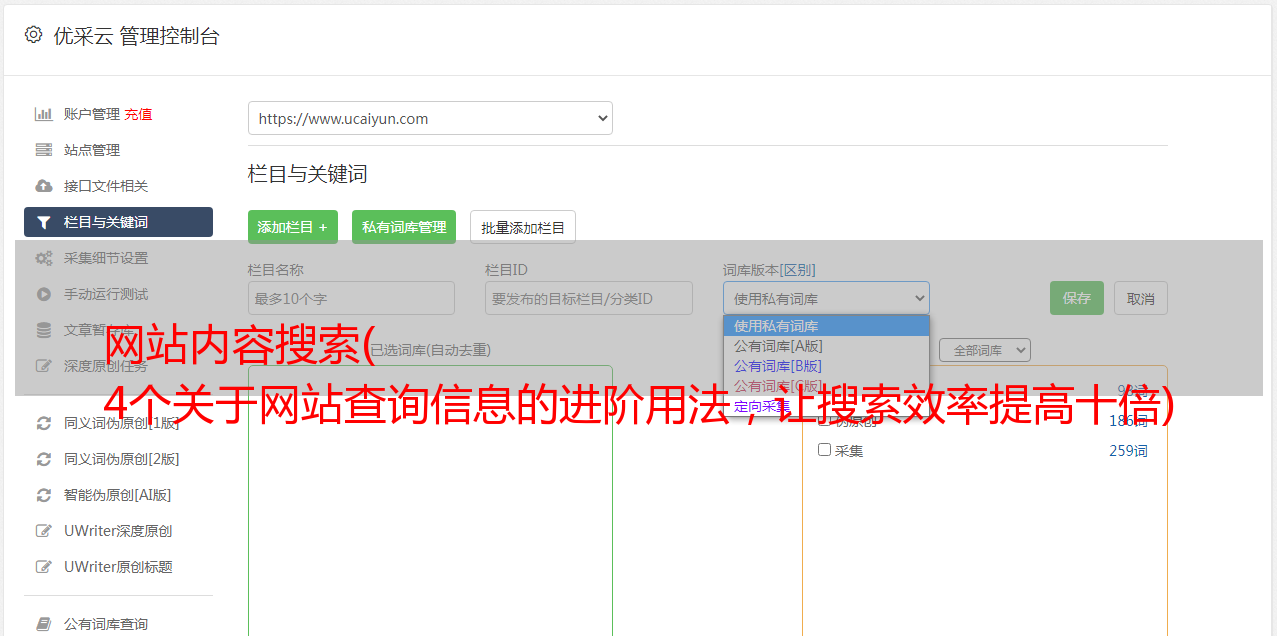
Task: Choose 使用私有词库 option in list
Action: (x=826, y=326)
